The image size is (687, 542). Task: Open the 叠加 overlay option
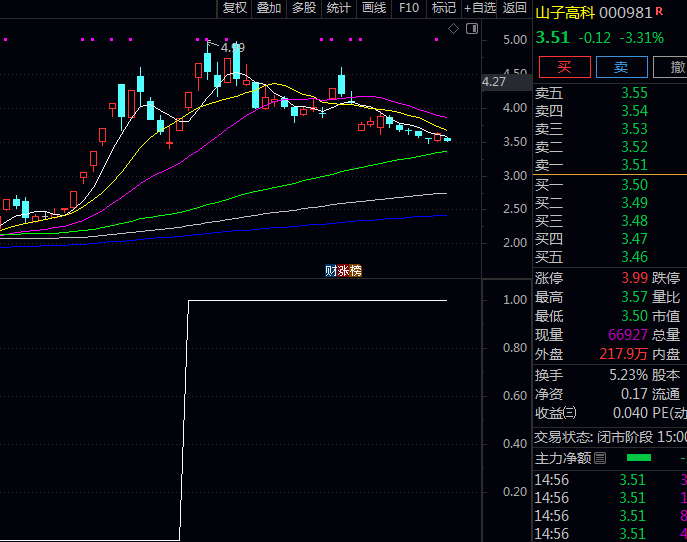click(268, 8)
